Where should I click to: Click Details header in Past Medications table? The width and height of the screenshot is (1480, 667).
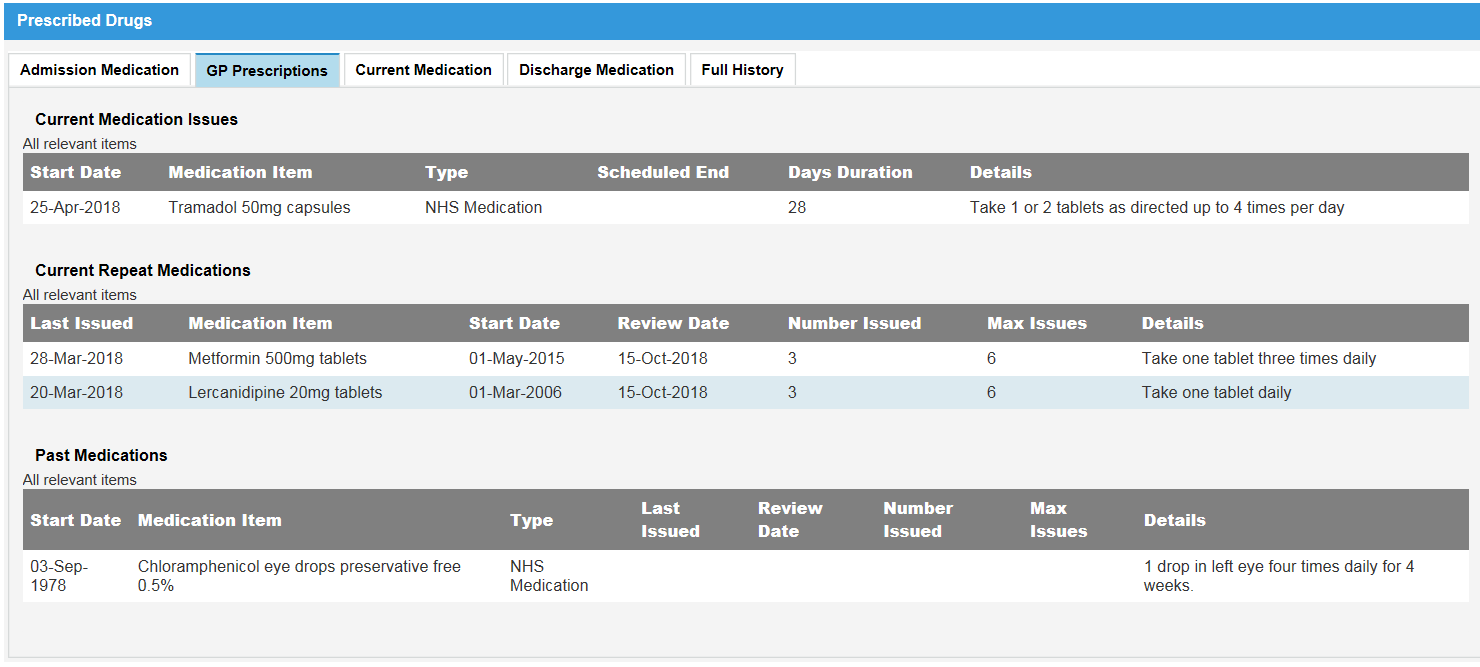[1175, 520]
